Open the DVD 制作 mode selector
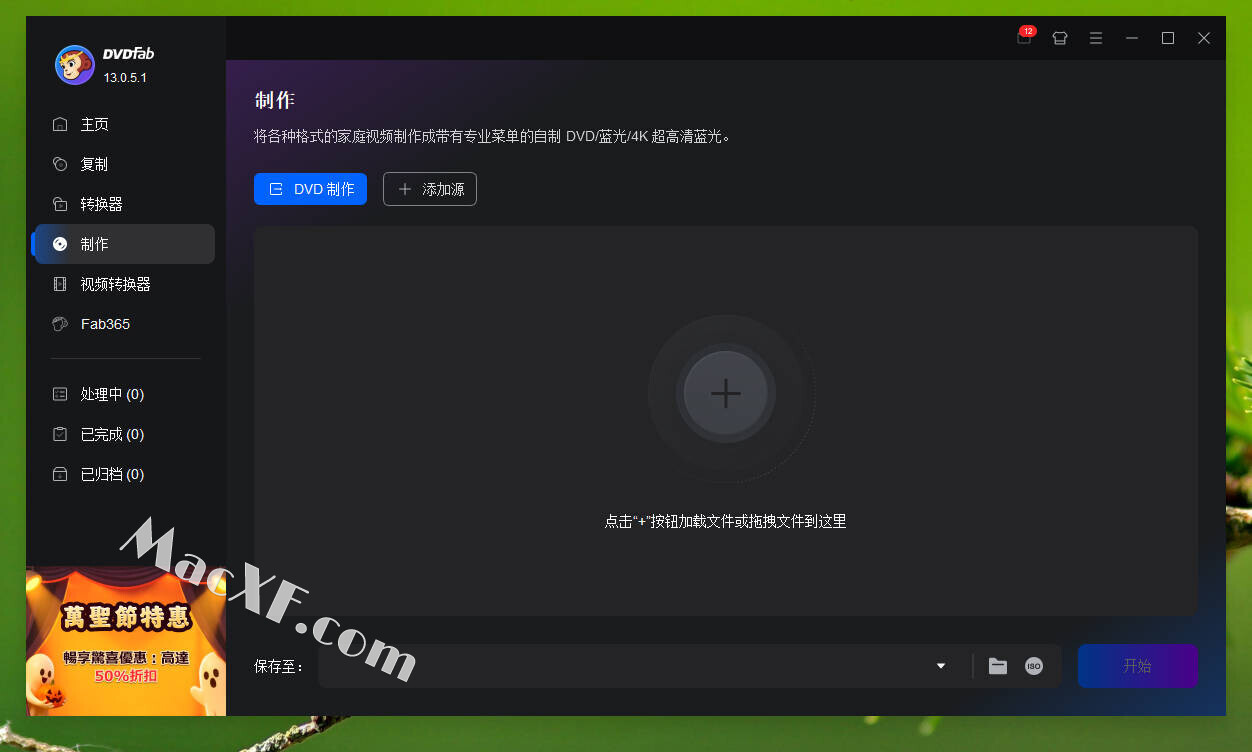1252x752 pixels. (310, 189)
